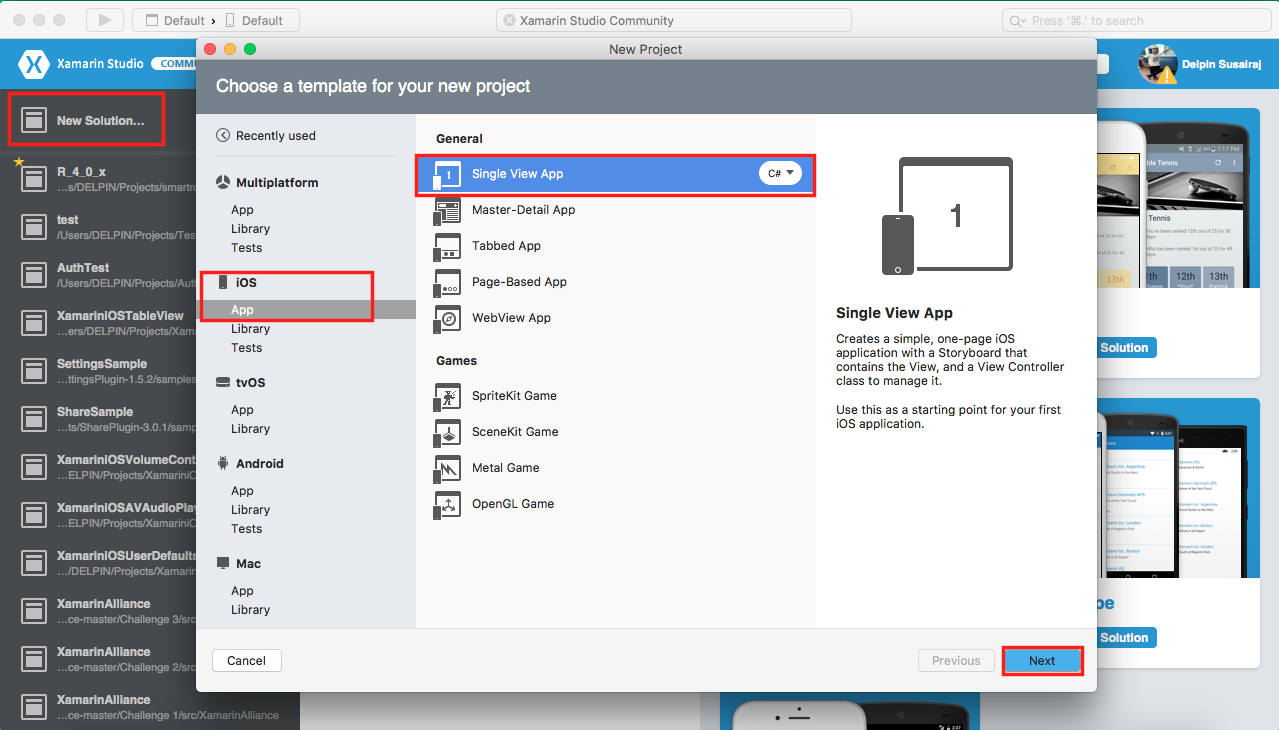Select the Single View App template icon
This screenshot has width=1279, height=730.
(447, 173)
